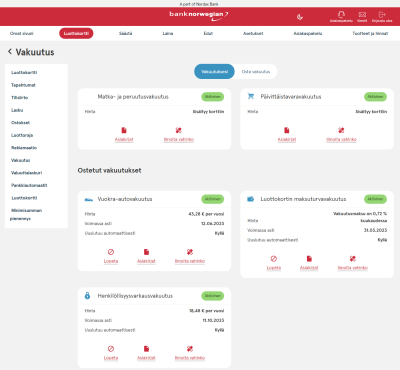Image resolution: width=400 pixels, height=370 pixels.
Task: Click the Vuokra-autovakuutus card title
Action: [125, 199]
